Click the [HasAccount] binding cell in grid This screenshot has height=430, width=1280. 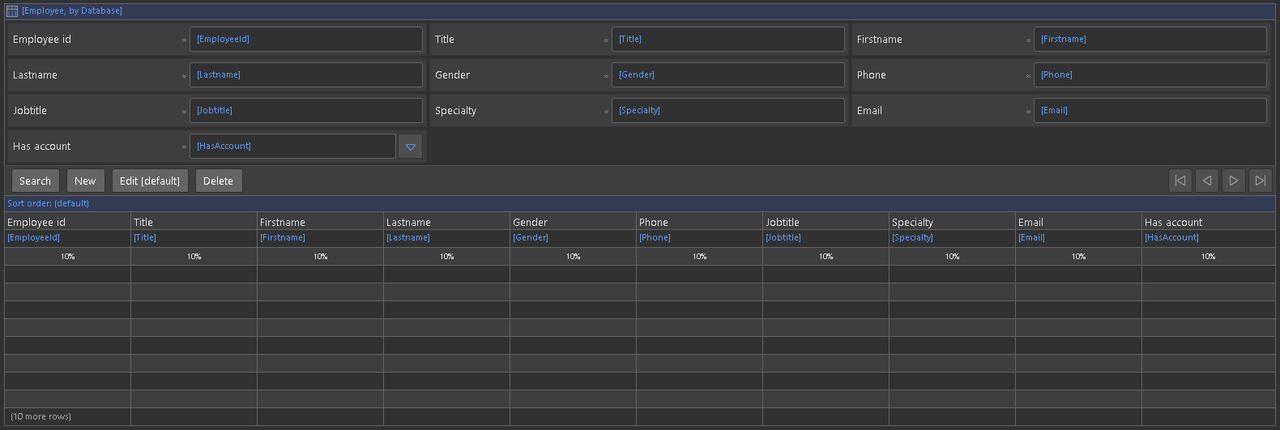pos(1208,238)
